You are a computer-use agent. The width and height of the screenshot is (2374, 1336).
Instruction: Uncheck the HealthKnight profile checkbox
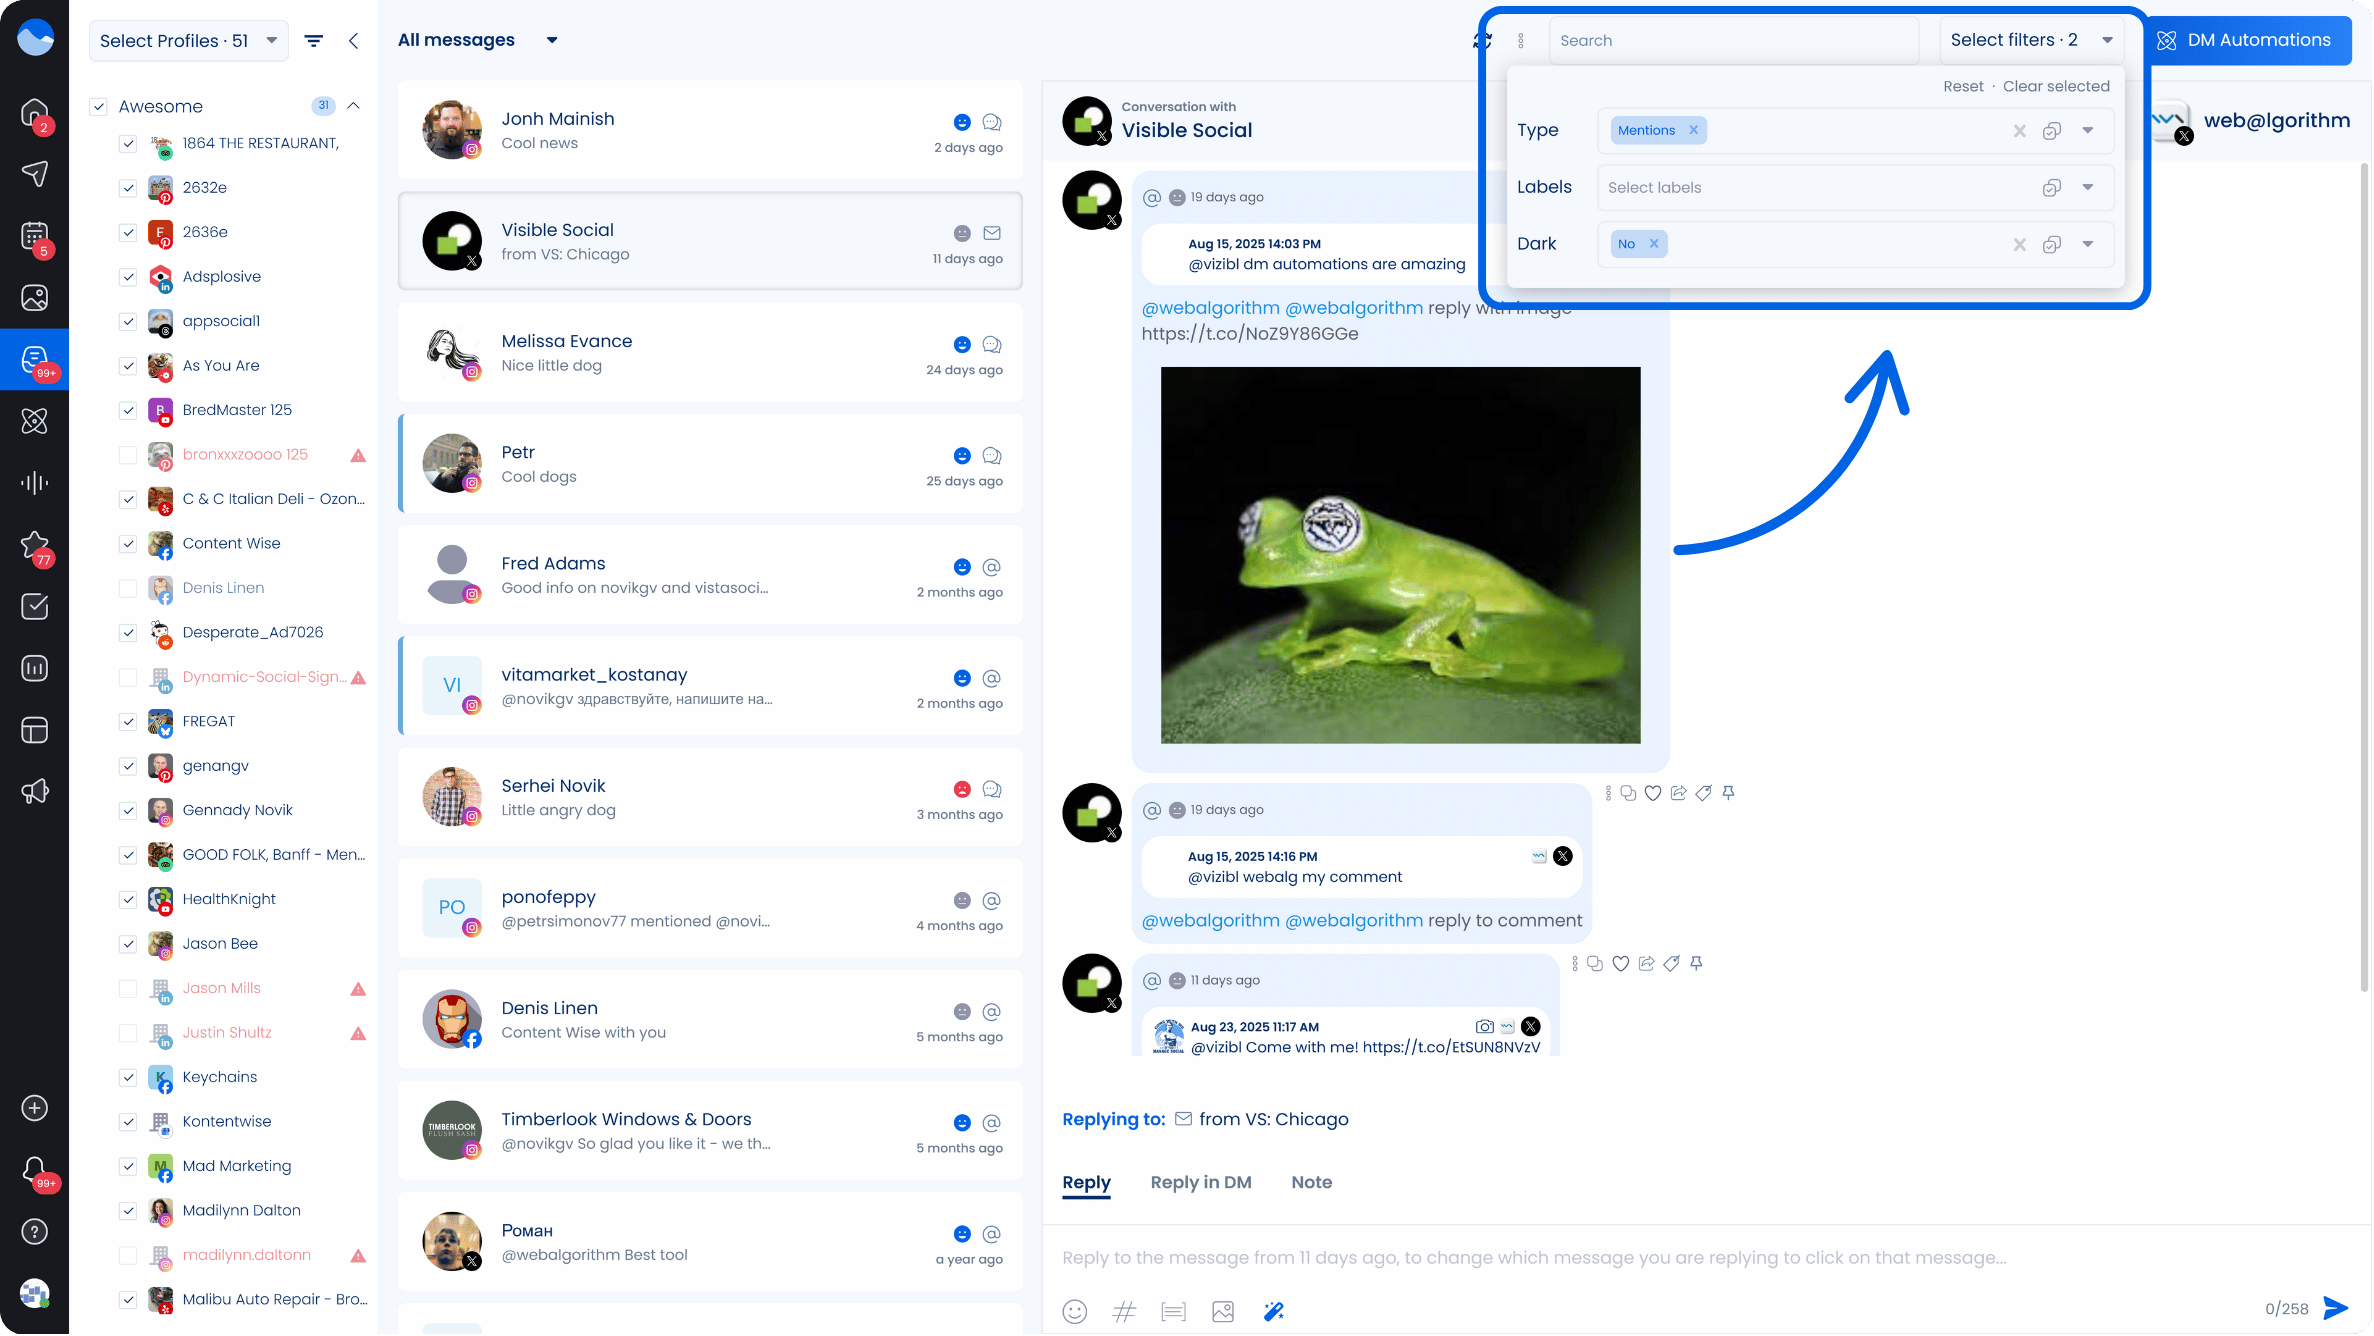(x=128, y=900)
